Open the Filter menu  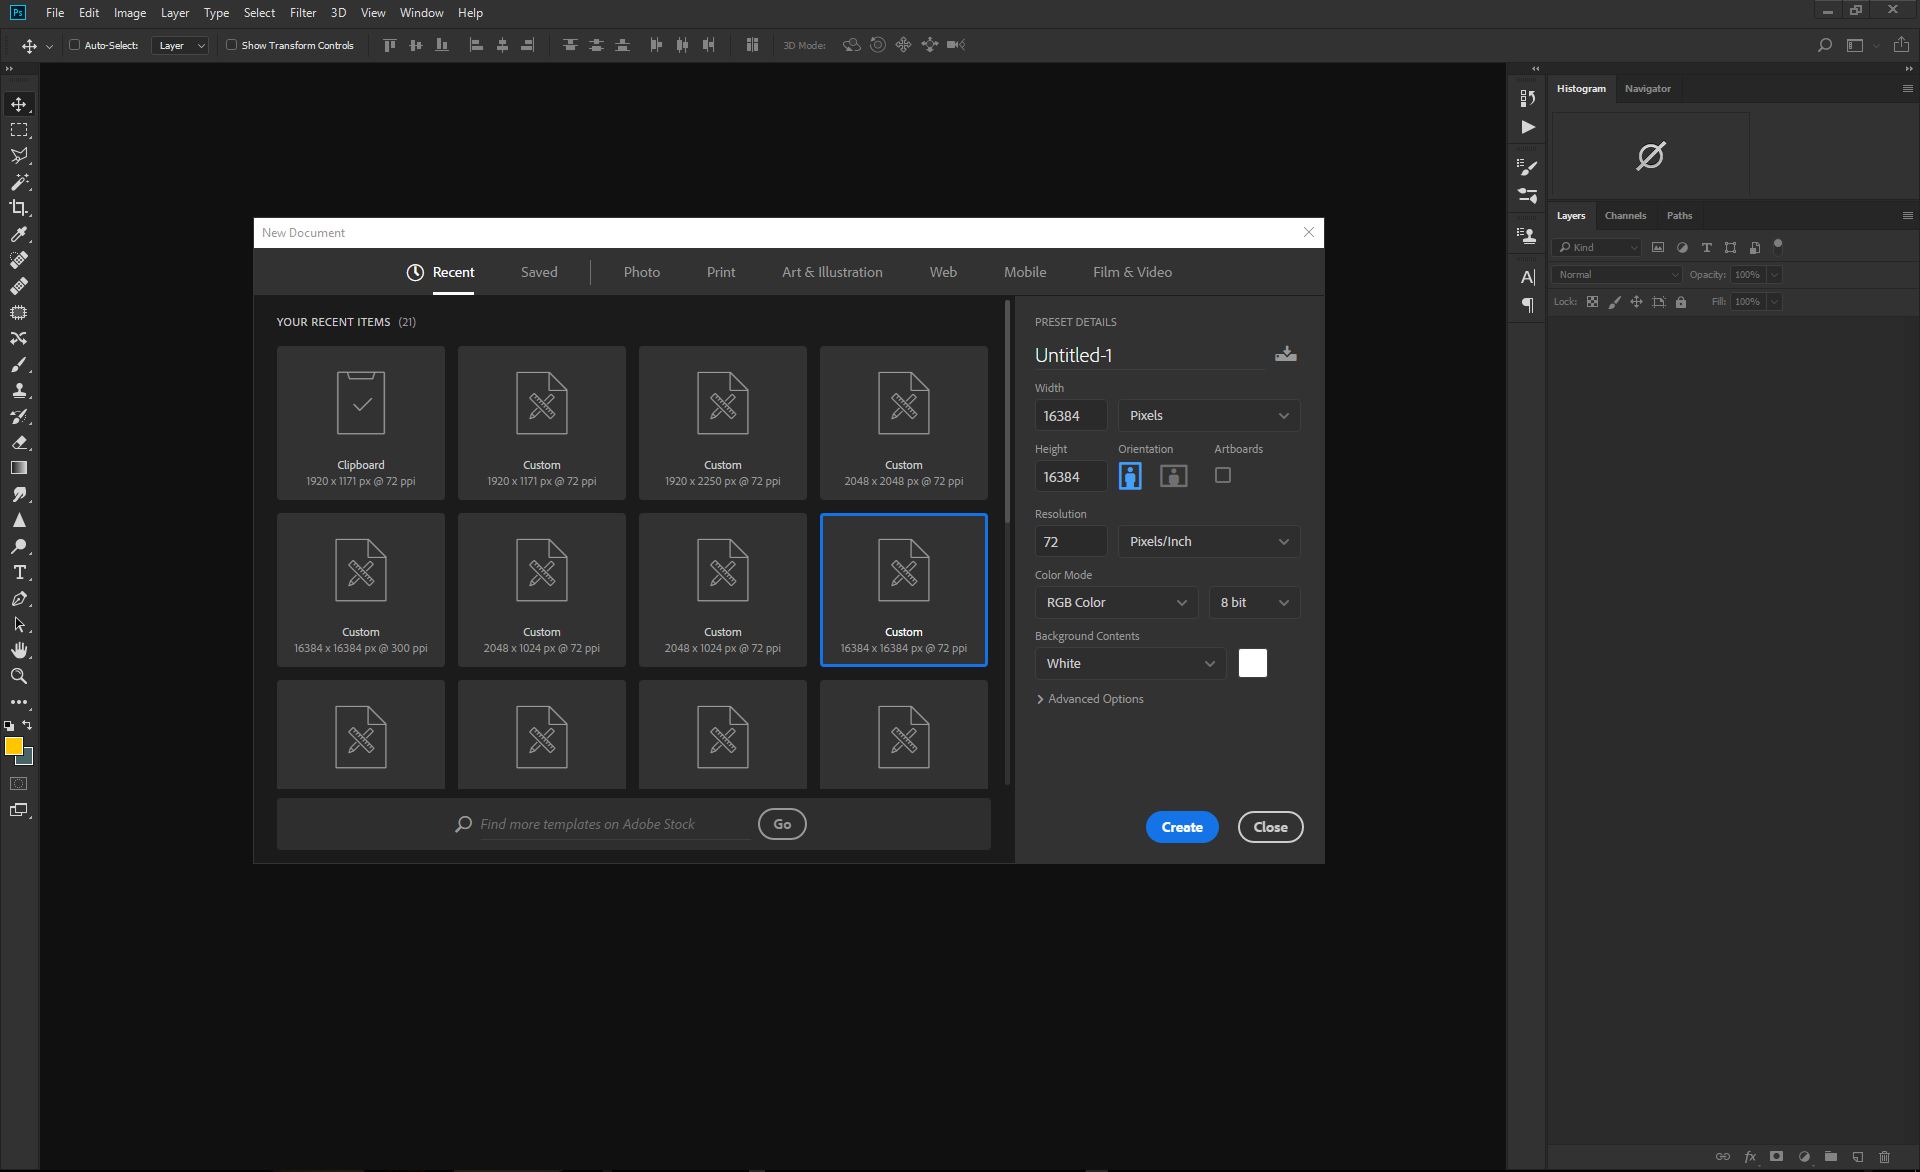(x=302, y=13)
